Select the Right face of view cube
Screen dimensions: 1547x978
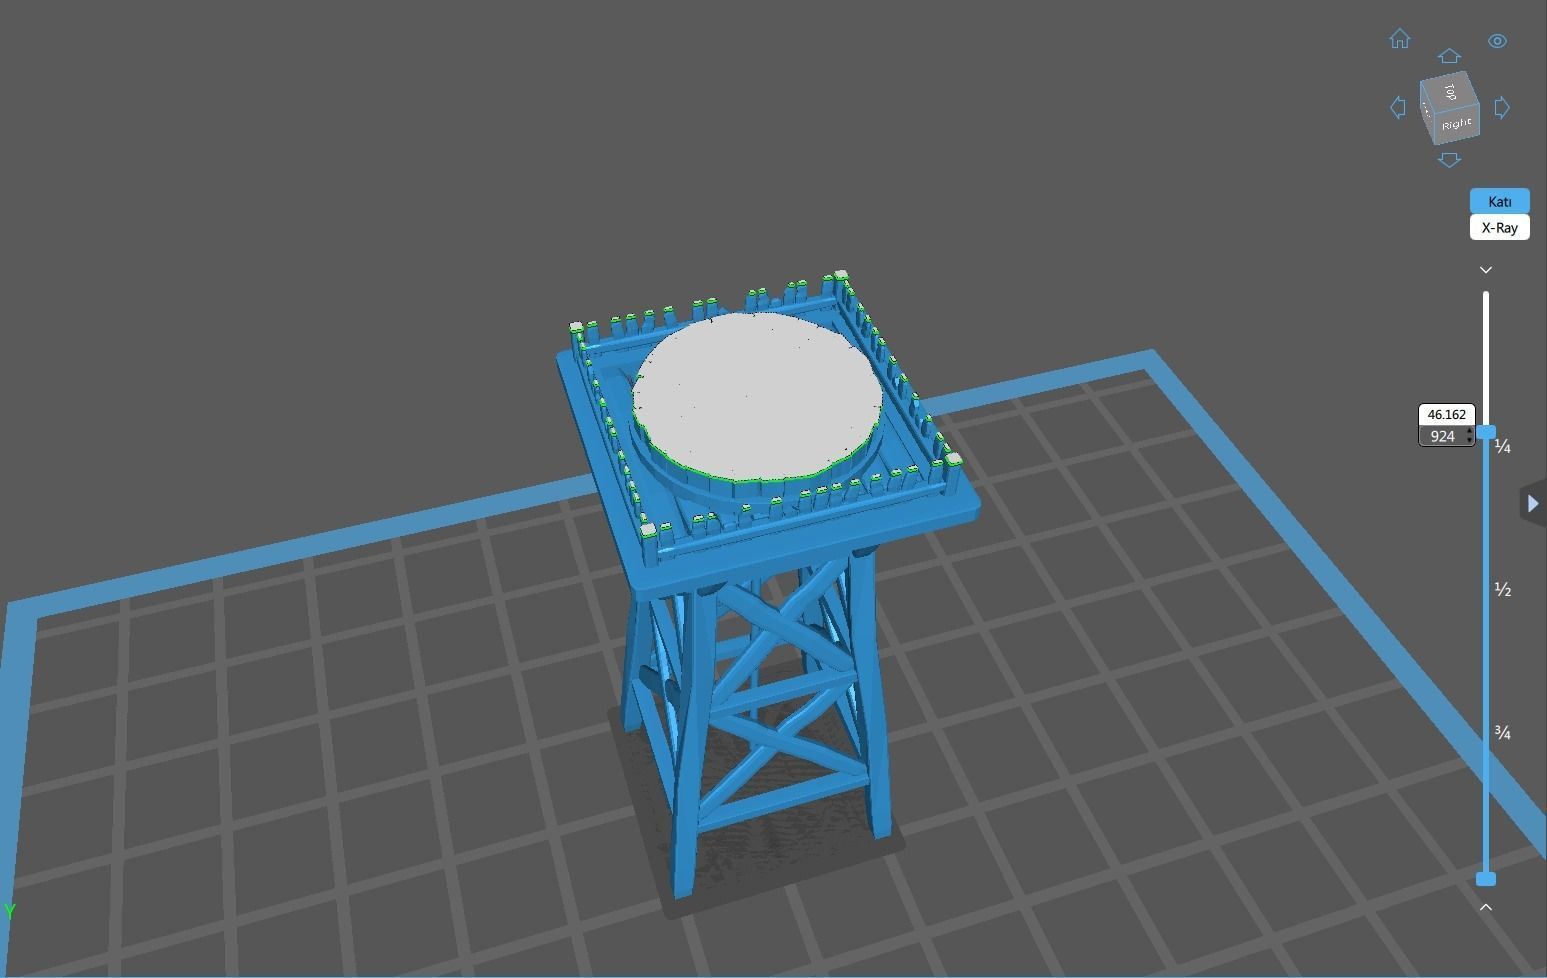[x=1457, y=124]
